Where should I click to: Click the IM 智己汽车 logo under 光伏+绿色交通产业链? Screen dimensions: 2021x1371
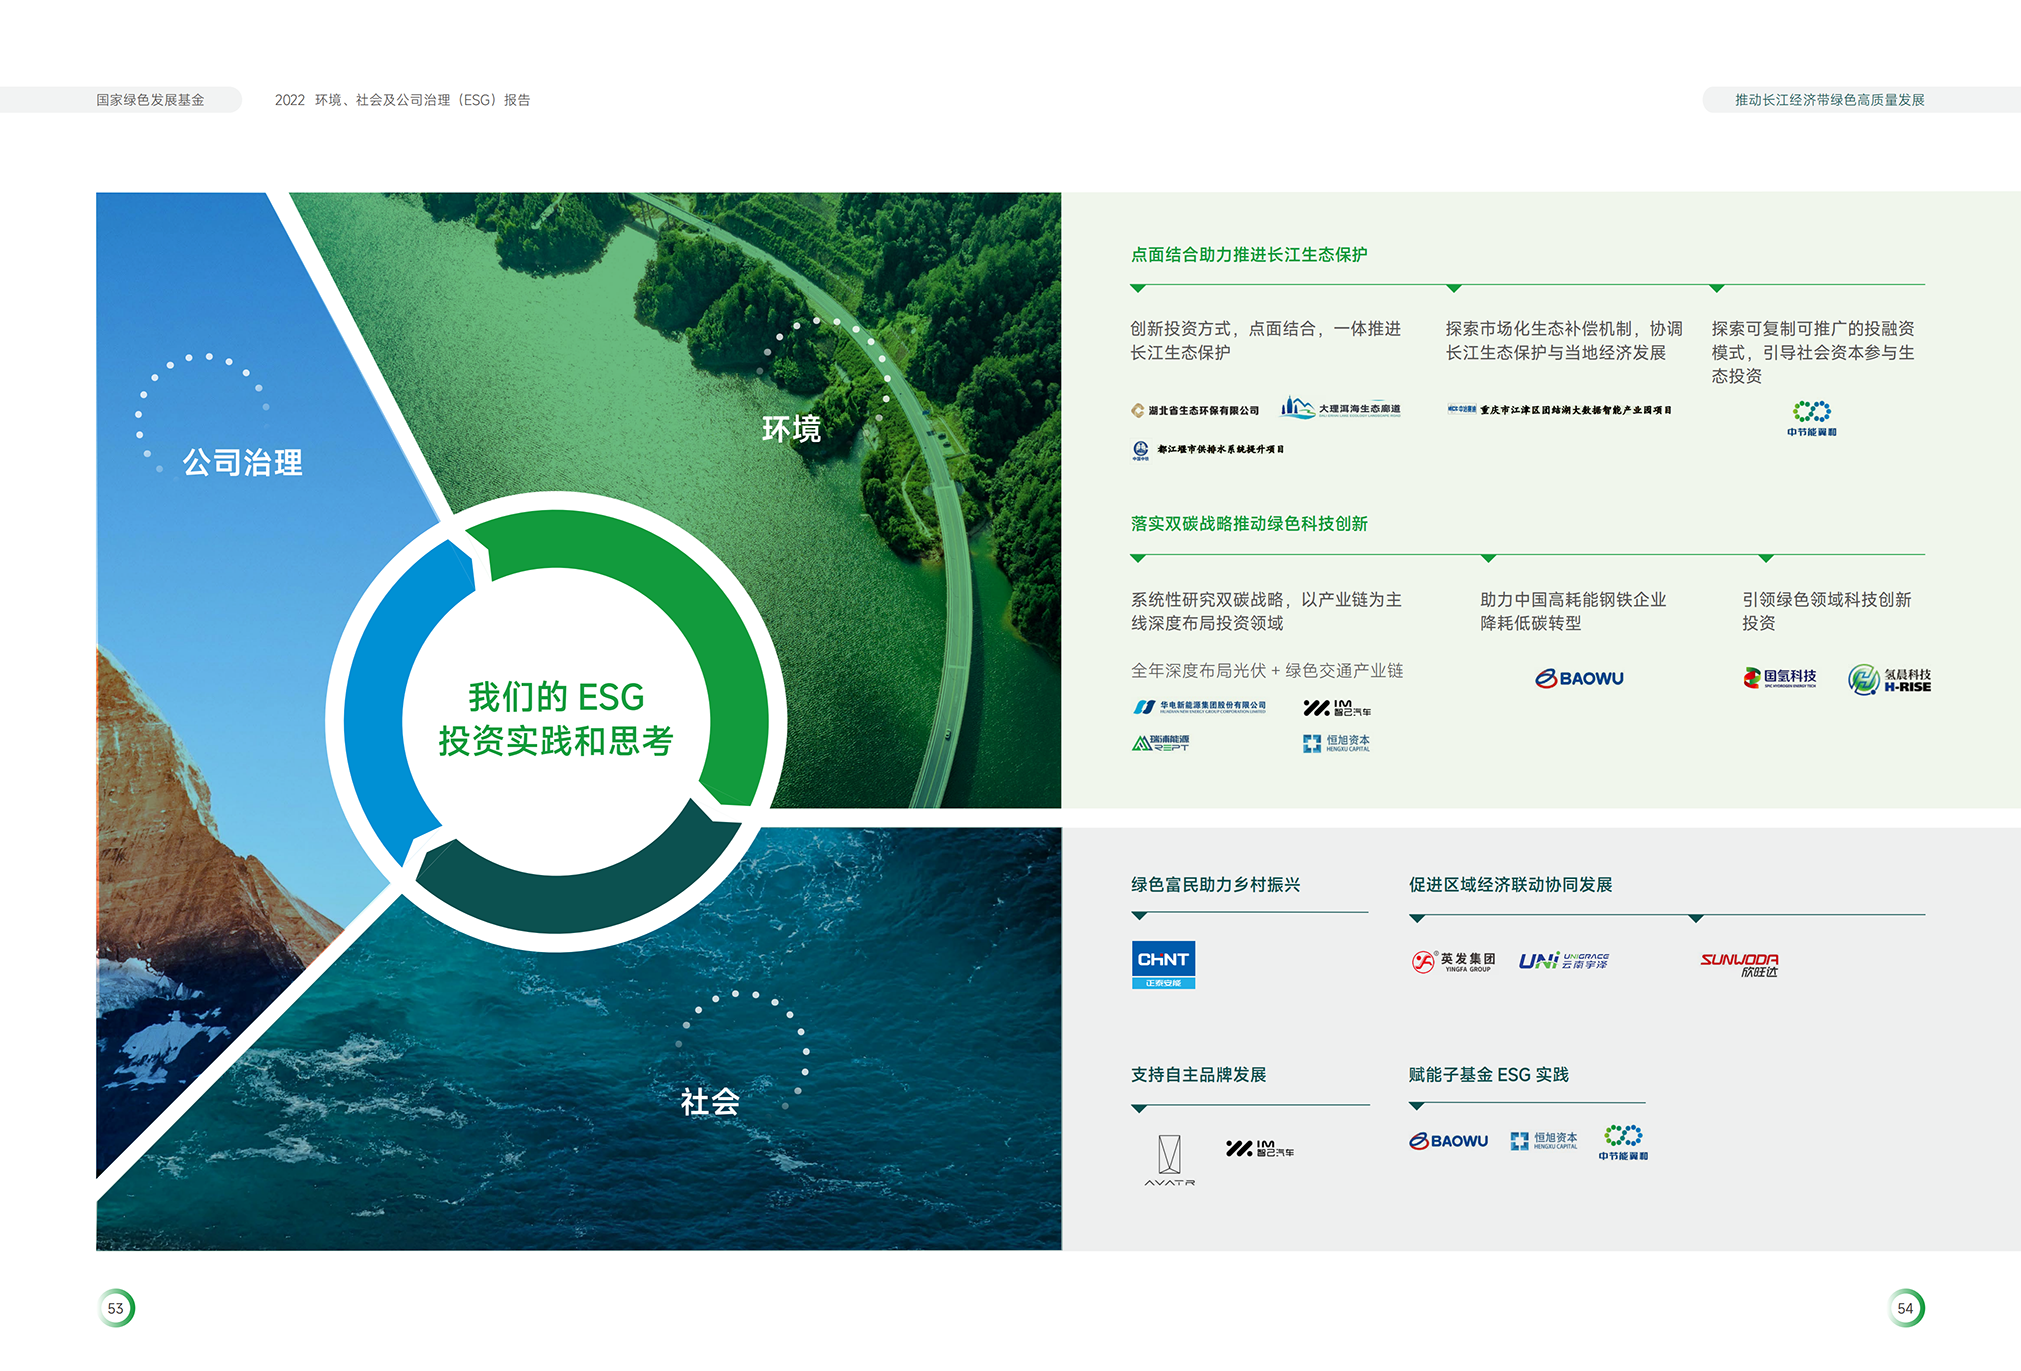click(x=1337, y=708)
